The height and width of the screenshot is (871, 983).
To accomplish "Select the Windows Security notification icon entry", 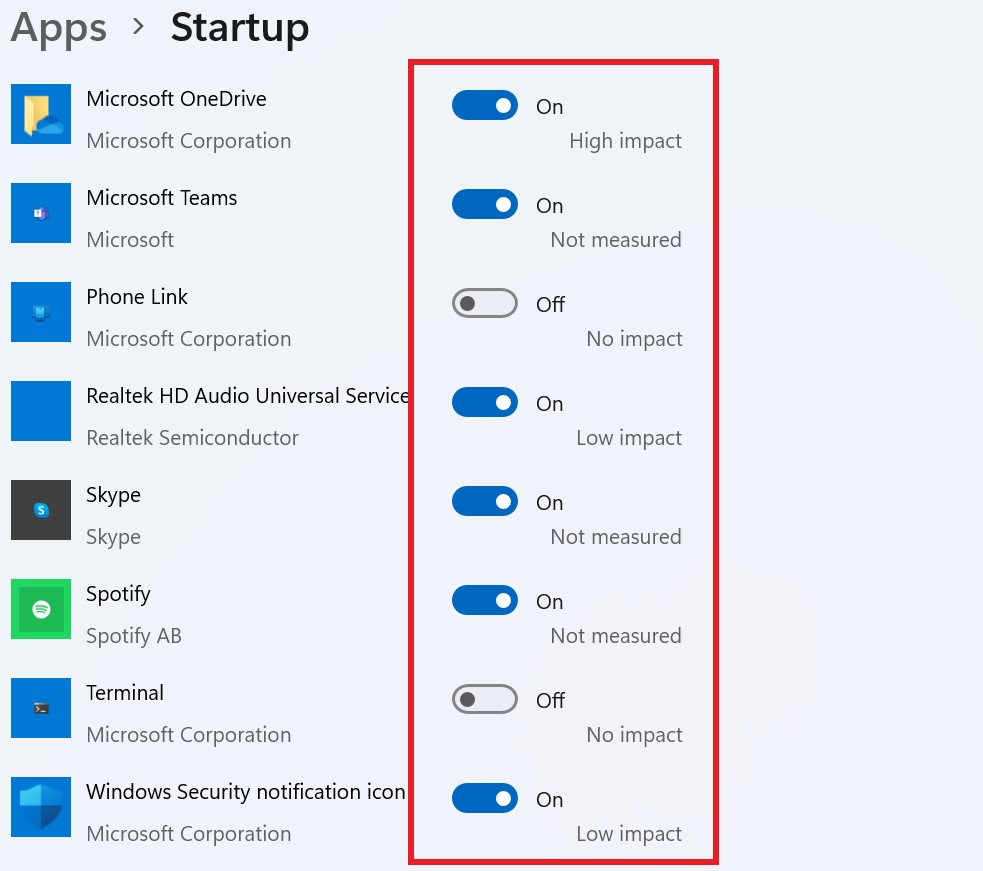I will tap(40, 807).
